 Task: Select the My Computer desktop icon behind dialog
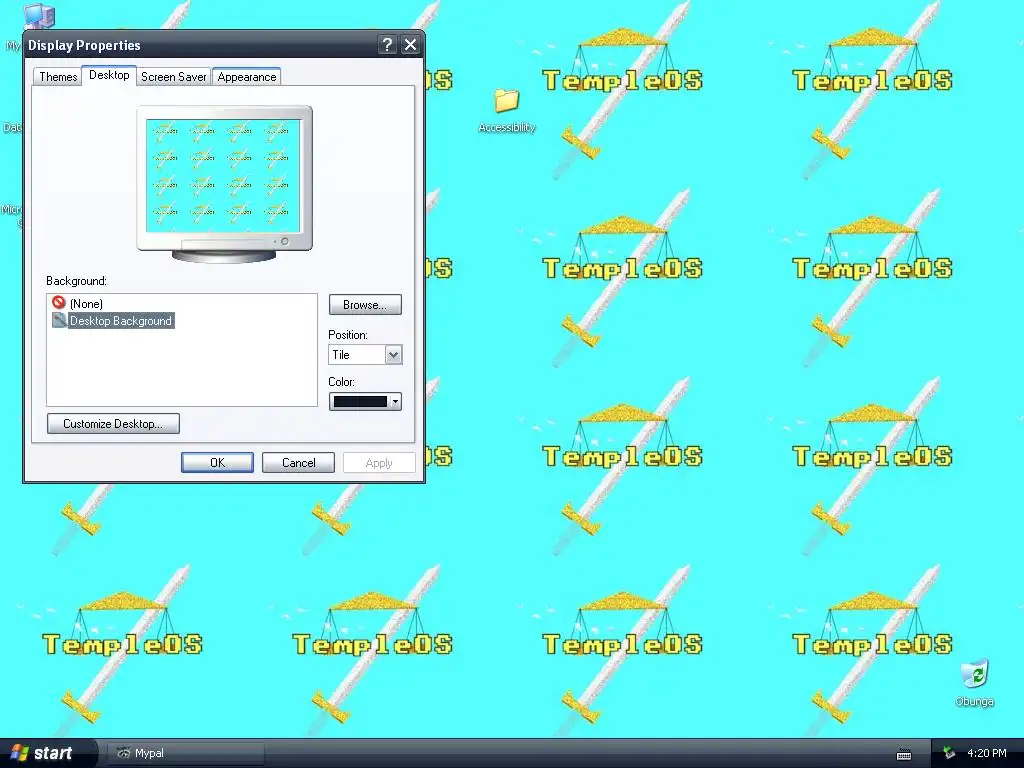tap(39, 16)
